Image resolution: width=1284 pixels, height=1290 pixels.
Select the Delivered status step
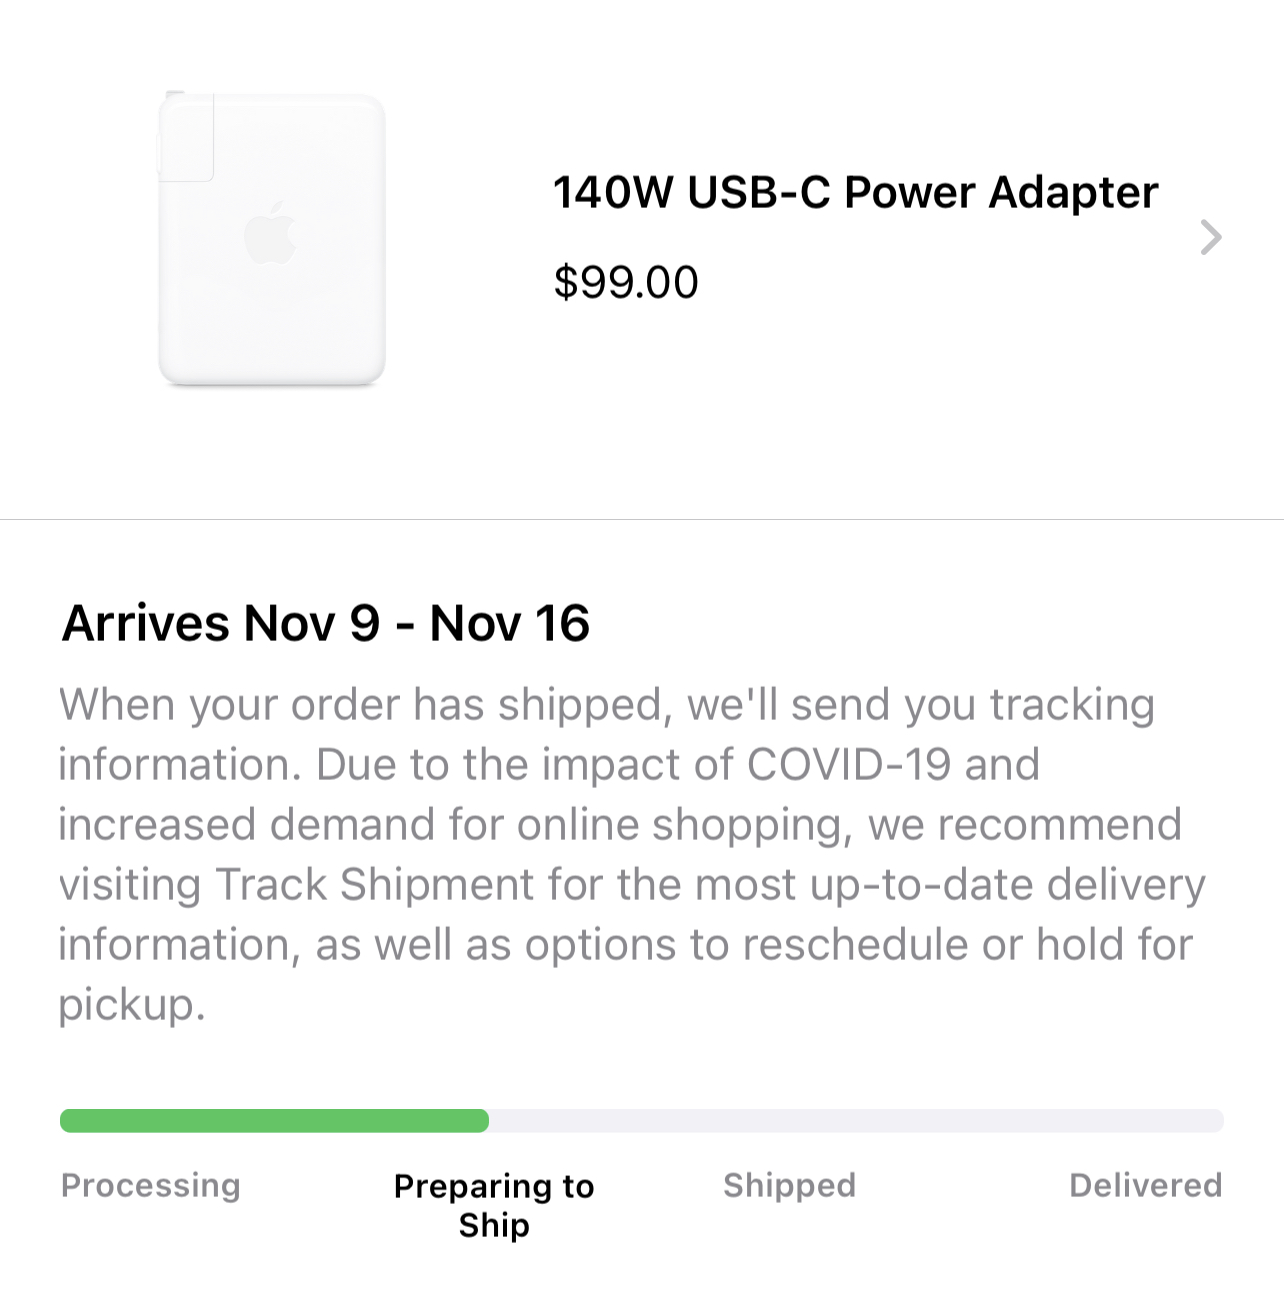(x=1145, y=1185)
